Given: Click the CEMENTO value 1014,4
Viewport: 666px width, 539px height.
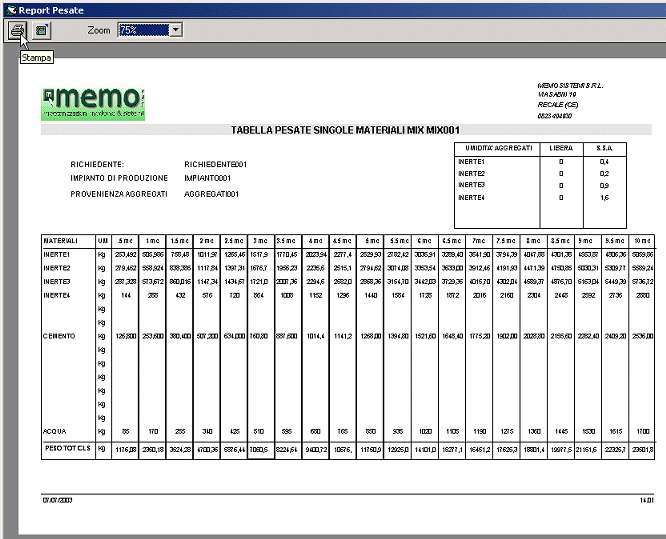Looking at the screenshot, I should click(x=316, y=336).
